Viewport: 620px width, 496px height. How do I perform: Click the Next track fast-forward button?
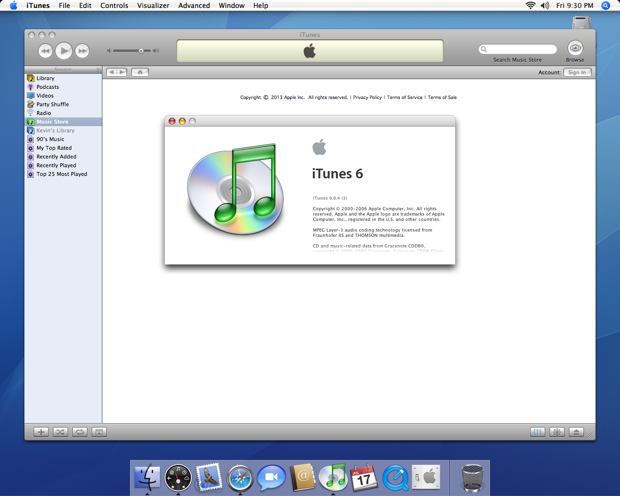coord(82,51)
